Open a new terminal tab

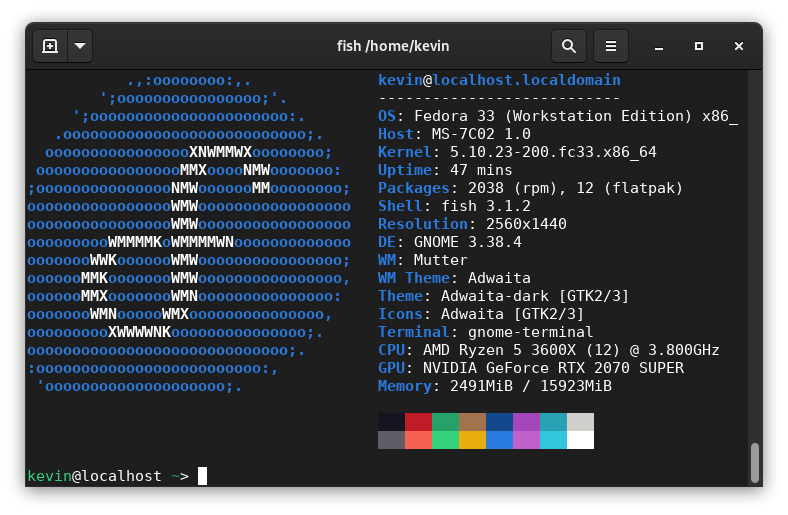click(x=50, y=46)
